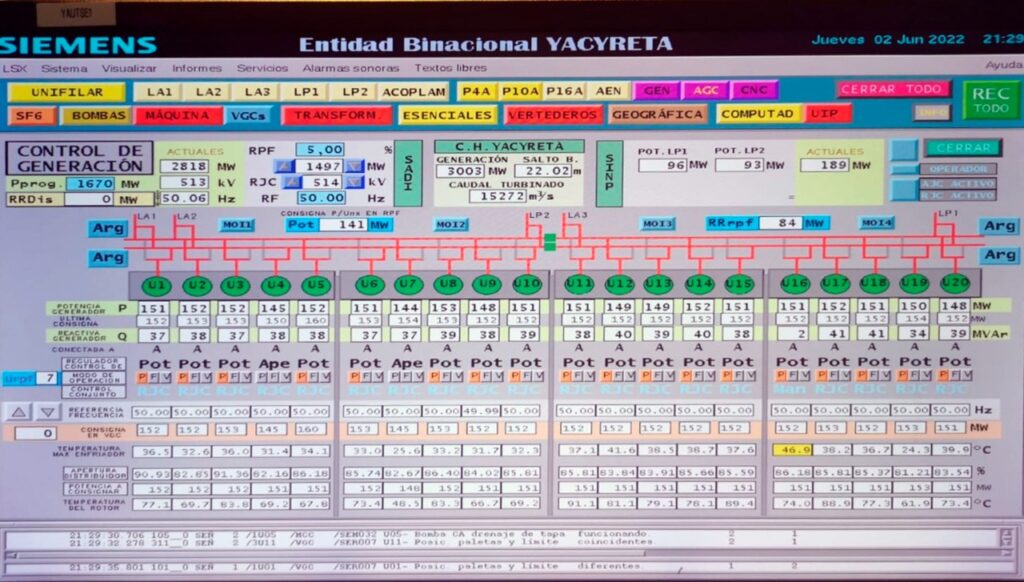Select generator unit U12 circle
This screenshot has width=1024, height=582.
619,284
